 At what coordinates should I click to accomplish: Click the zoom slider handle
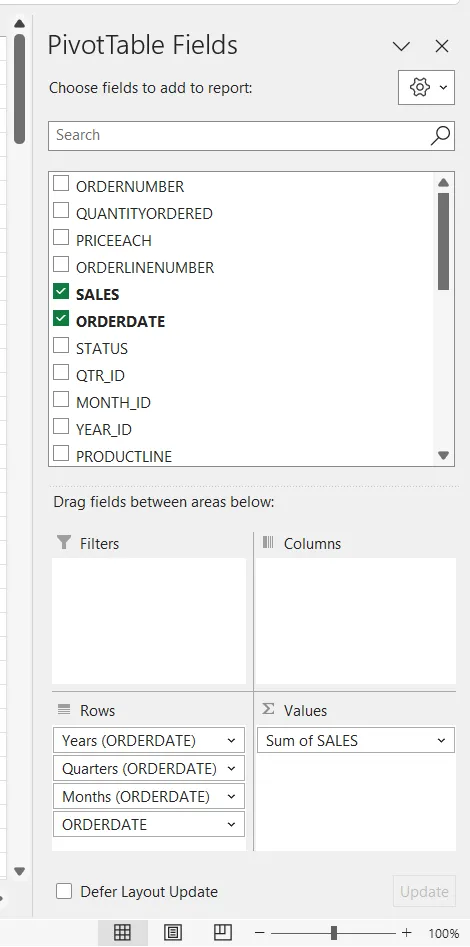point(333,933)
